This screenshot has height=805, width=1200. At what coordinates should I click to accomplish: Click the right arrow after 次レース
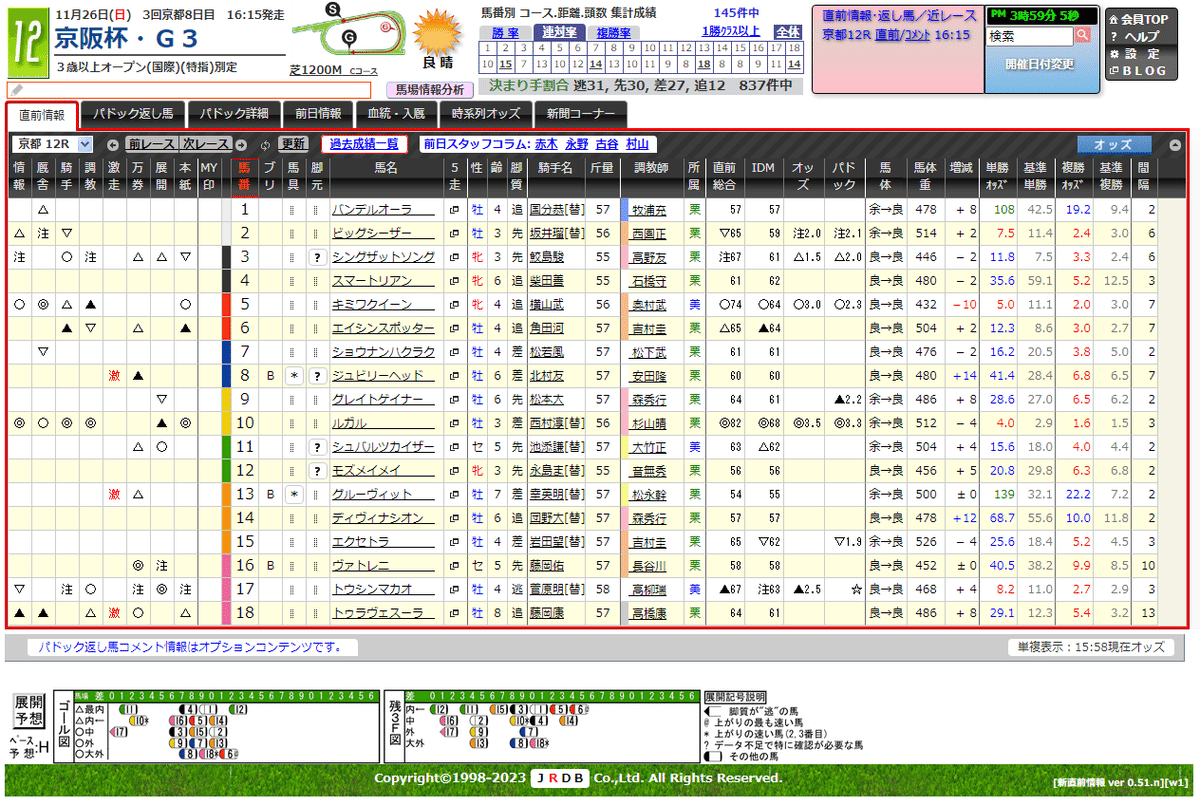coord(241,145)
